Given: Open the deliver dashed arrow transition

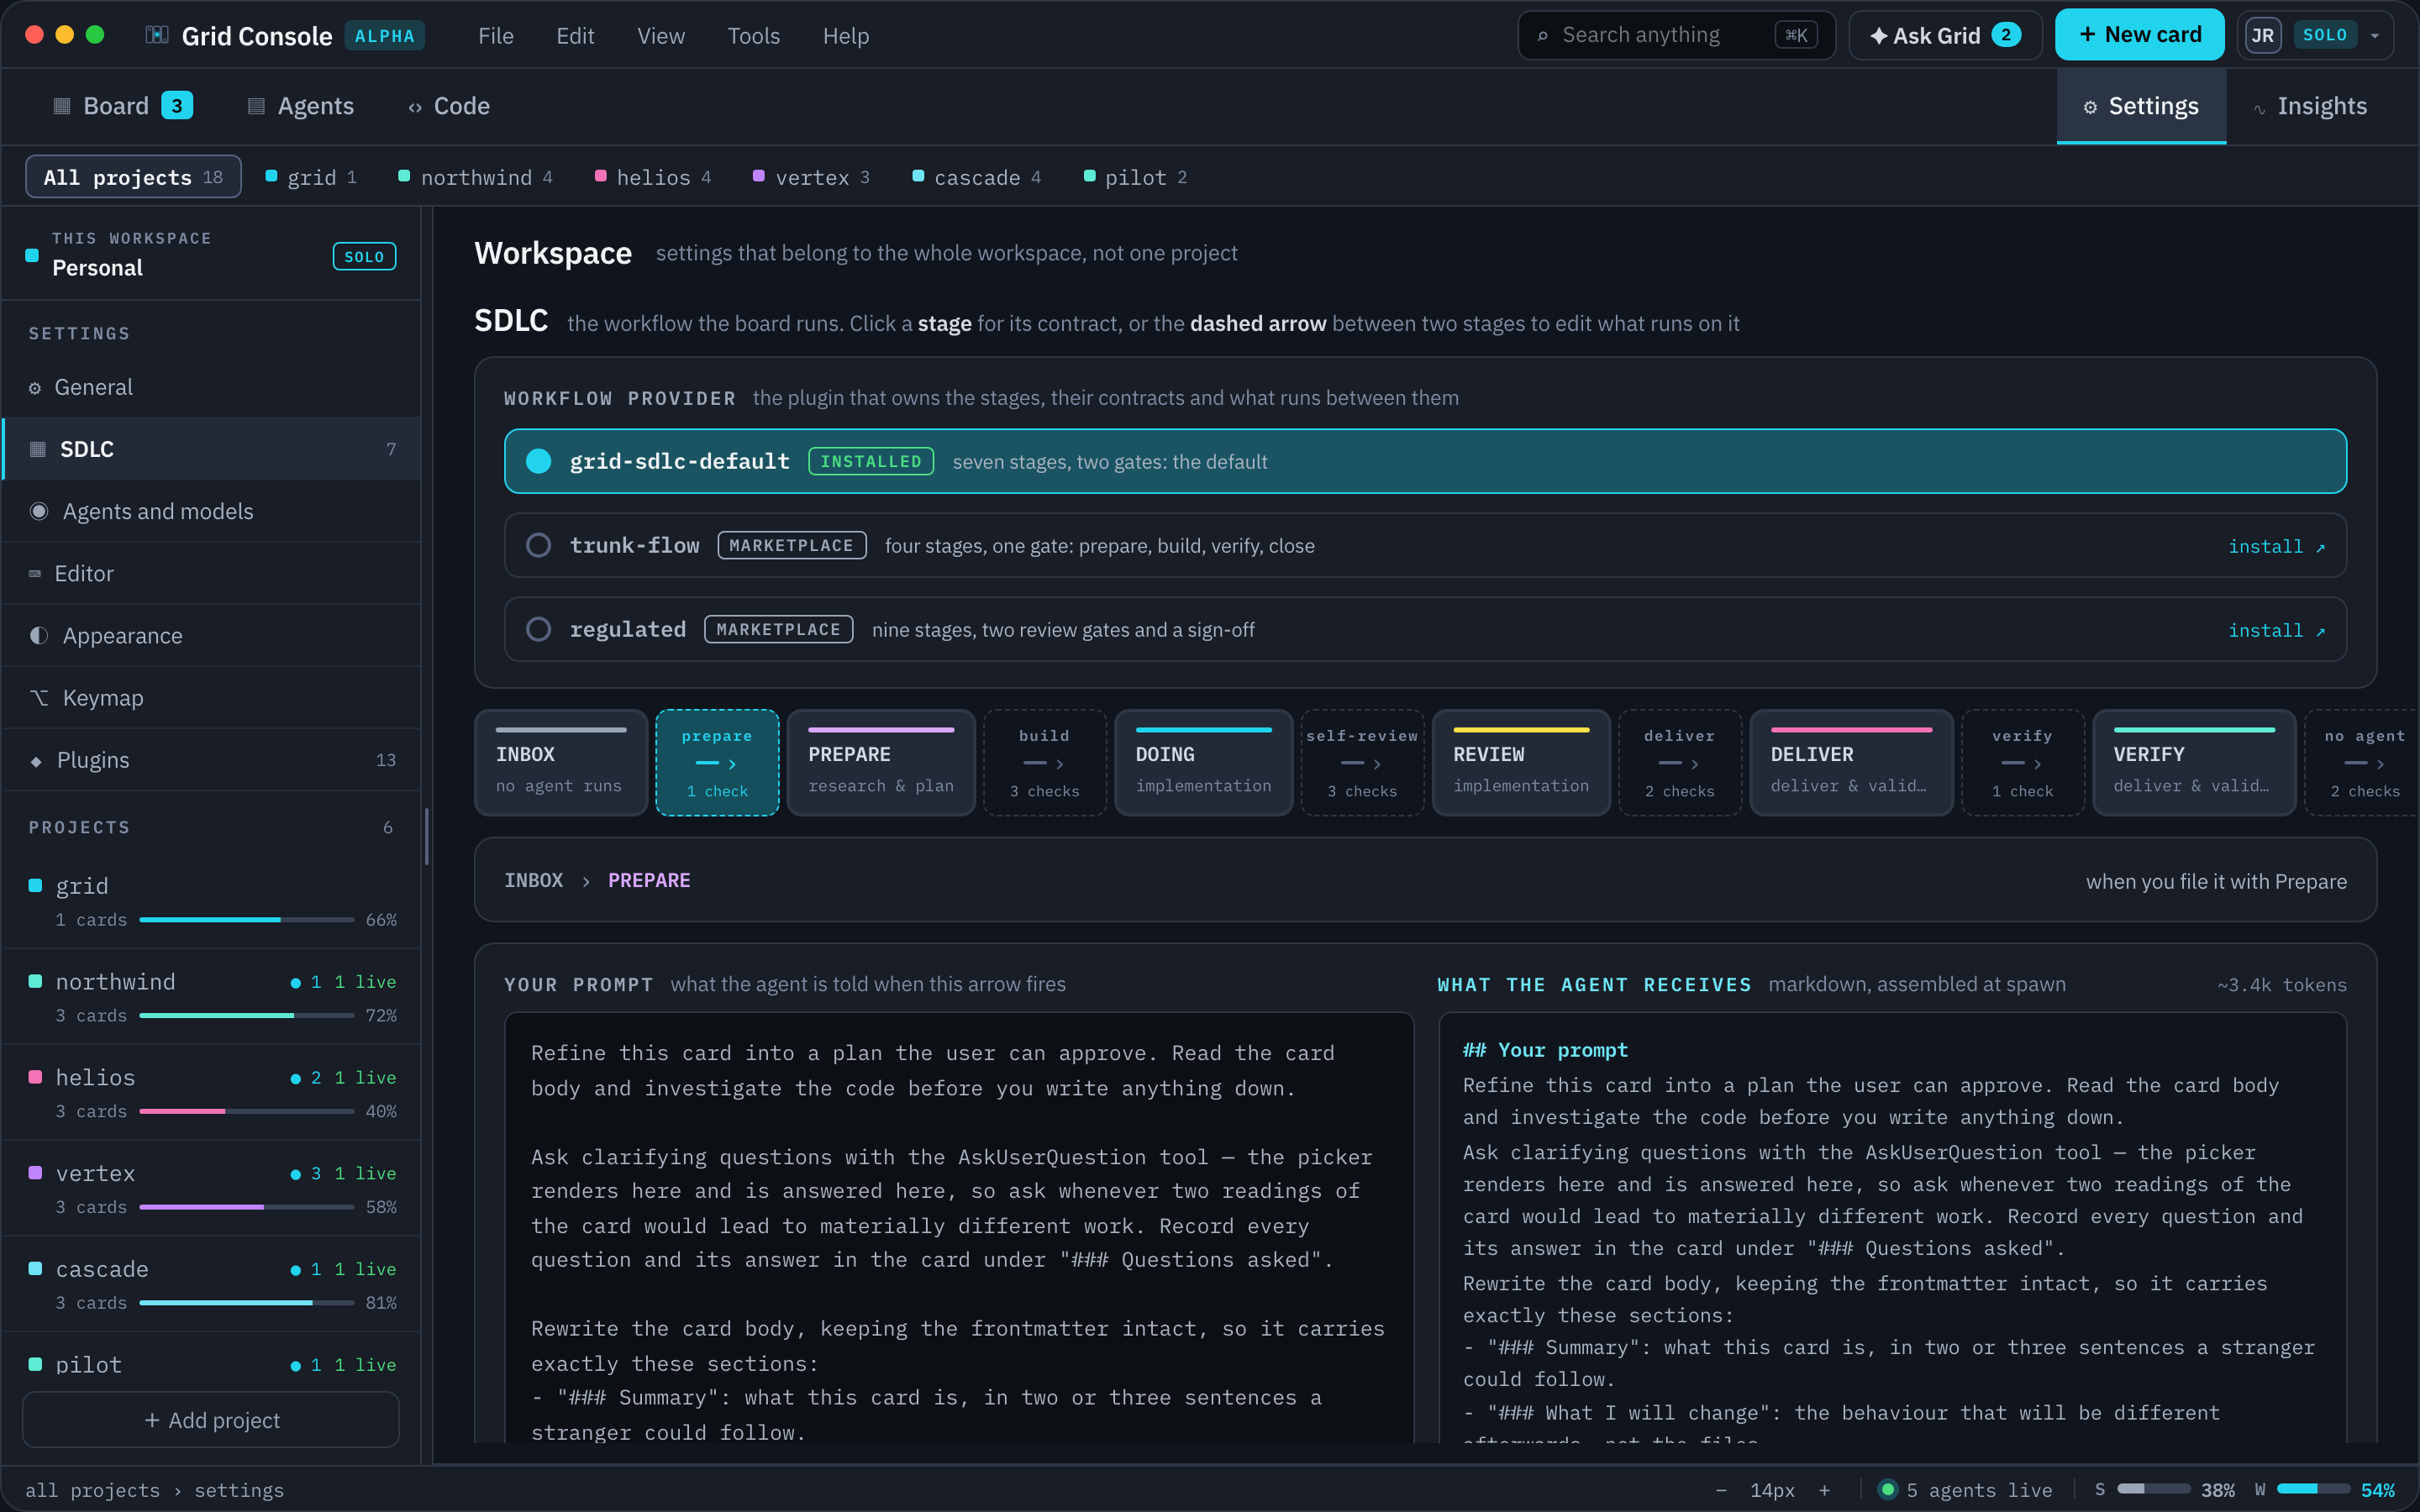Looking at the screenshot, I should (1680, 763).
